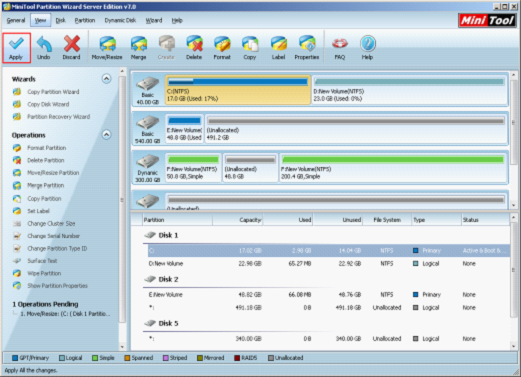The height and width of the screenshot is (377, 521).
Task: Sort by Capacity column header
Action: click(x=238, y=220)
